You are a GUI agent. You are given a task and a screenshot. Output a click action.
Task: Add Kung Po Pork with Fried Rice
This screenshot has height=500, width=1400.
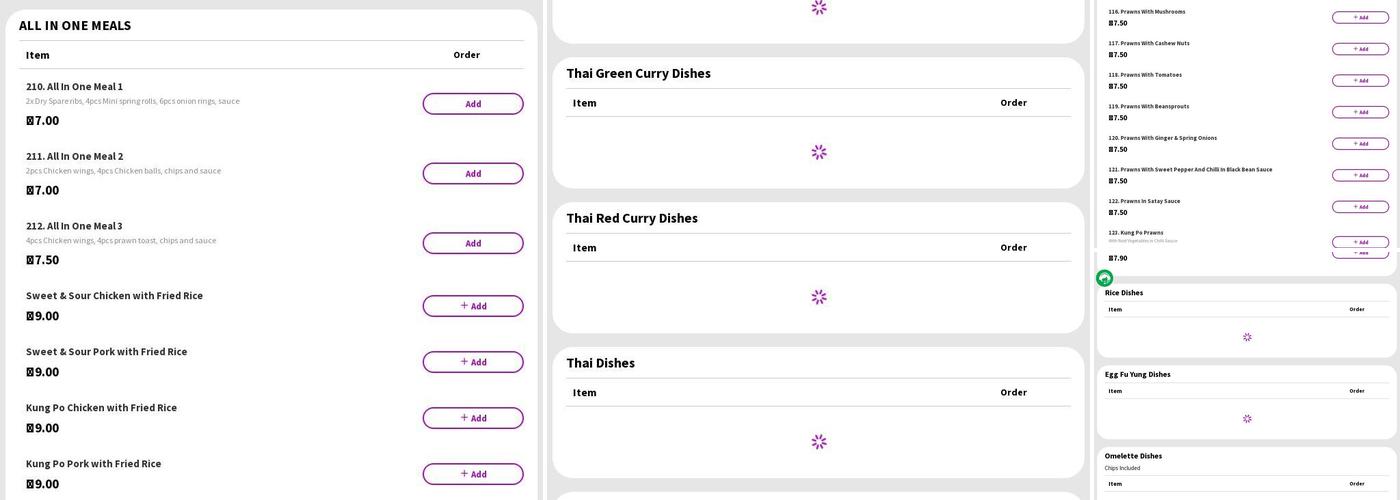(472, 474)
